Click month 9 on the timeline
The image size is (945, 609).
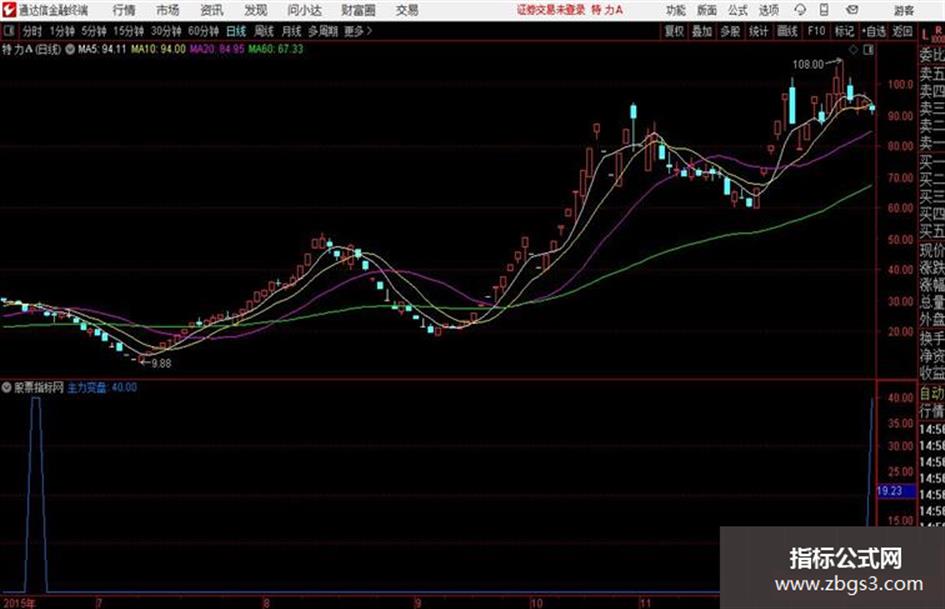click(x=418, y=603)
